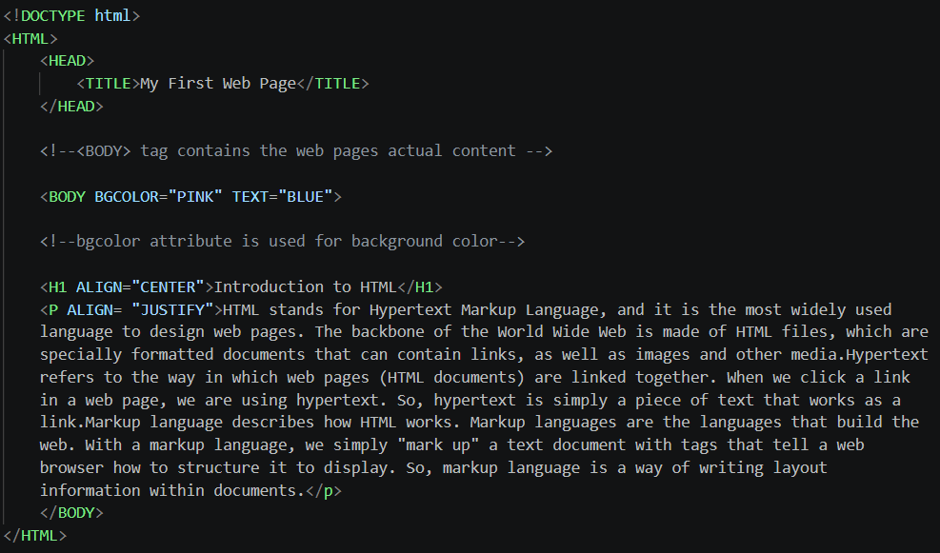
Task: Click the "PINK" attribute value
Action: coord(195,197)
